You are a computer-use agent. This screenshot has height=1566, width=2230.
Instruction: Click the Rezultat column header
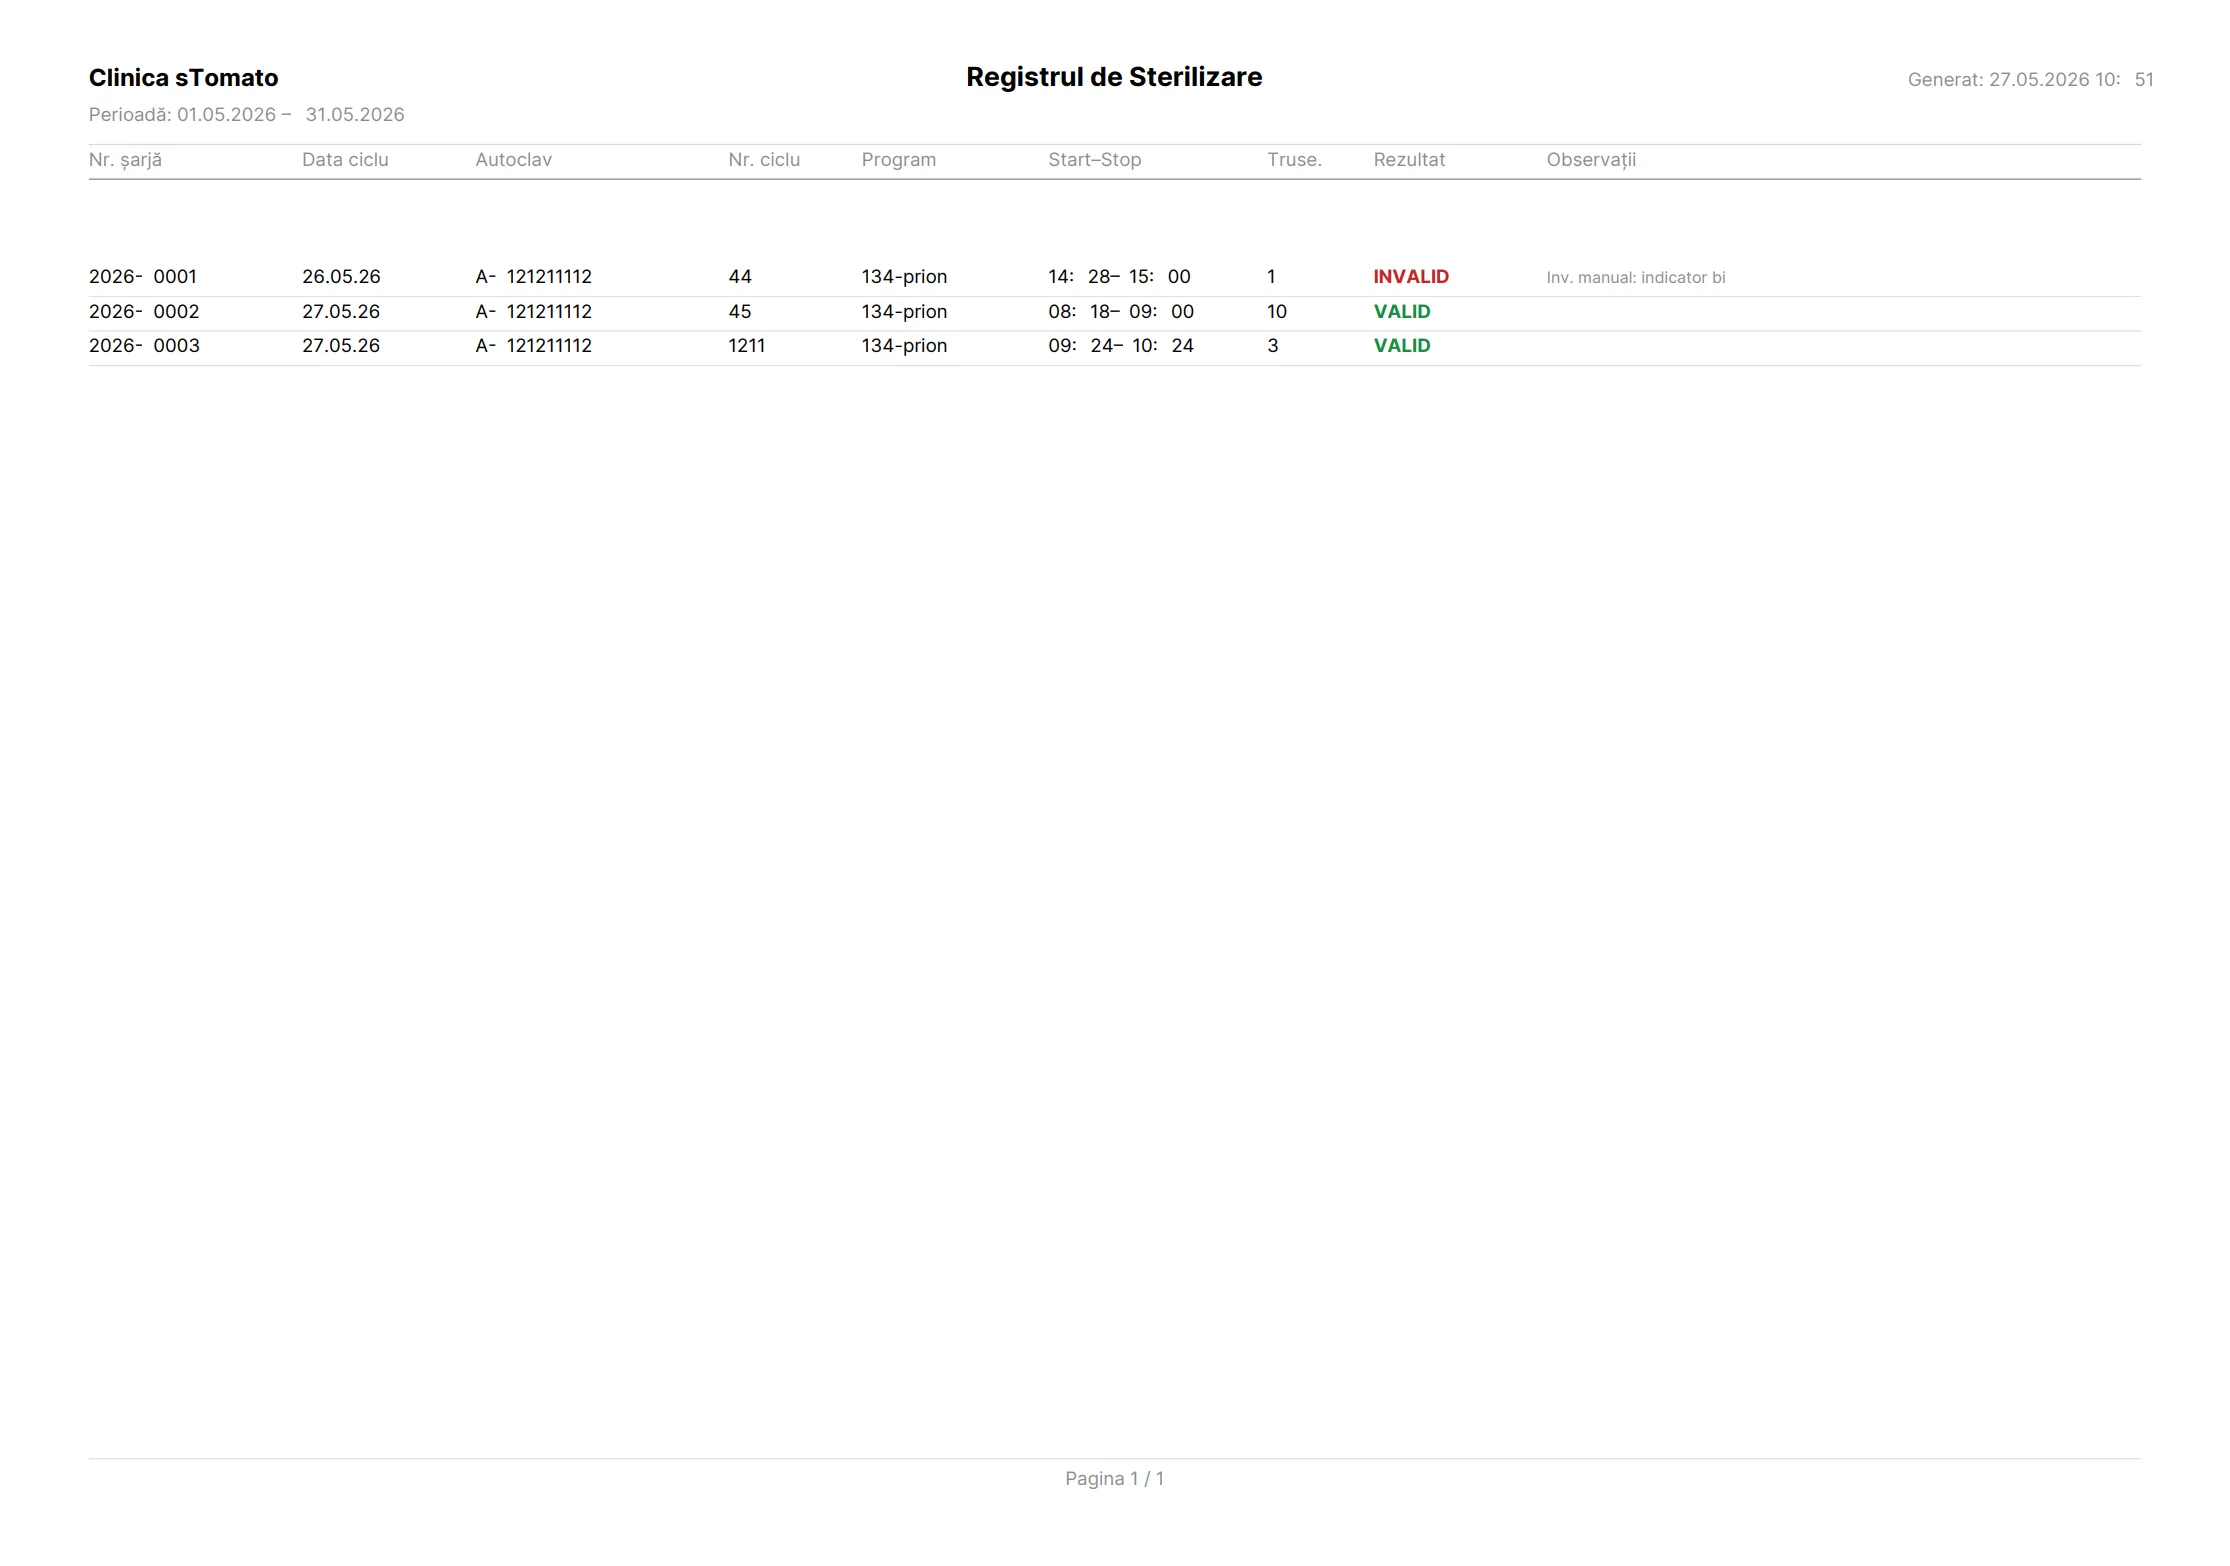1409,160
